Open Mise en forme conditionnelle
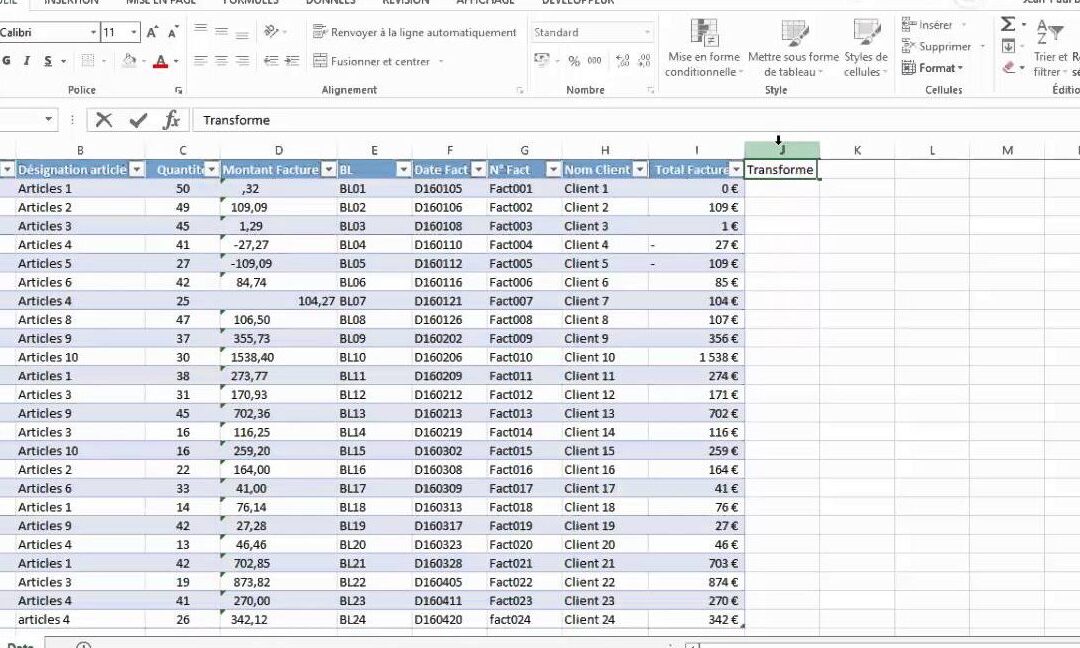The height and width of the screenshot is (648, 1080). click(x=704, y=48)
